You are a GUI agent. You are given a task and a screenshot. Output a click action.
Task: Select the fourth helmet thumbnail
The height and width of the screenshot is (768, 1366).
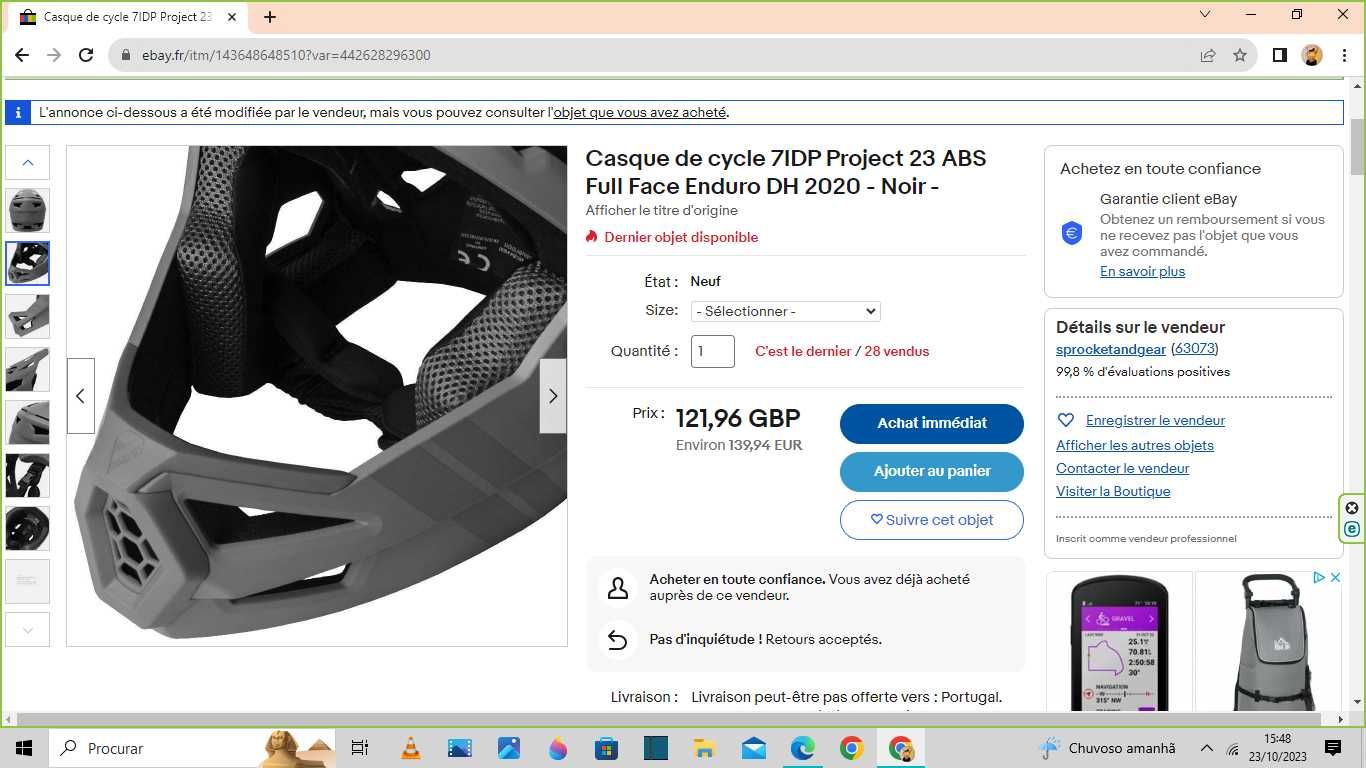(28, 369)
